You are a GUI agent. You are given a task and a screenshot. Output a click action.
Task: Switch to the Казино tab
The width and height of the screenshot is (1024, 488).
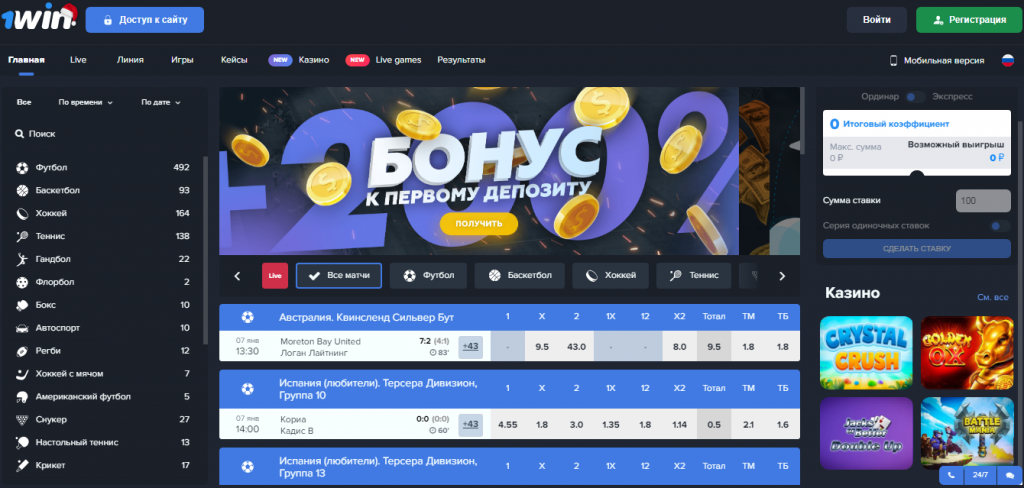tap(313, 60)
